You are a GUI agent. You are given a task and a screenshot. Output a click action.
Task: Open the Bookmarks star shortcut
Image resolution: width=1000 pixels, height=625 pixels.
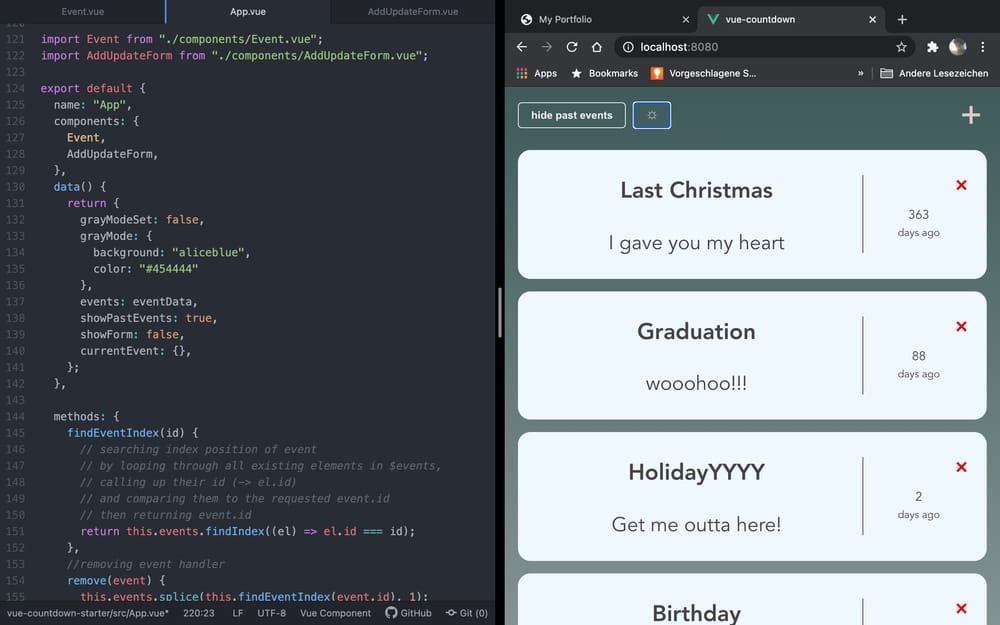tap(604, 73)
